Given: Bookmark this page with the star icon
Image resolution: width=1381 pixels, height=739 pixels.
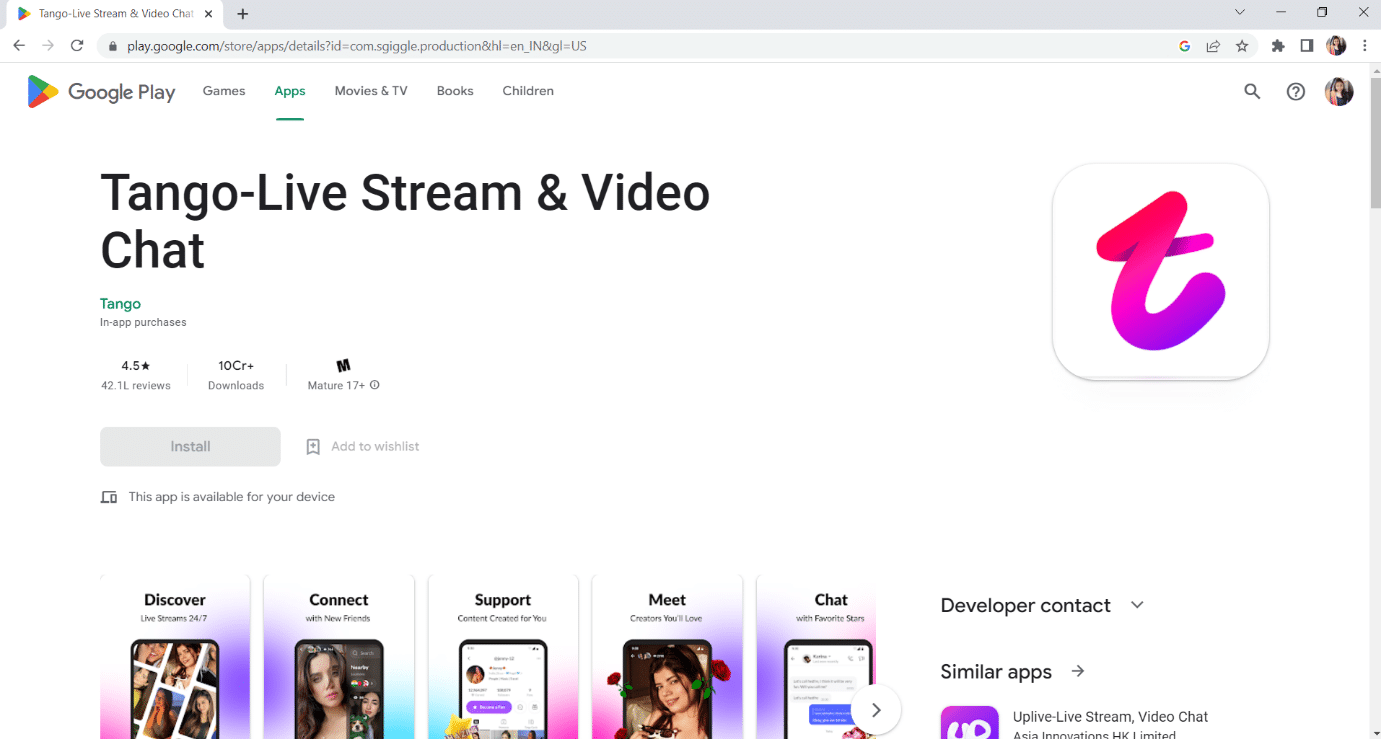Looking at the screenshot, I should (x=1242, y=46).
